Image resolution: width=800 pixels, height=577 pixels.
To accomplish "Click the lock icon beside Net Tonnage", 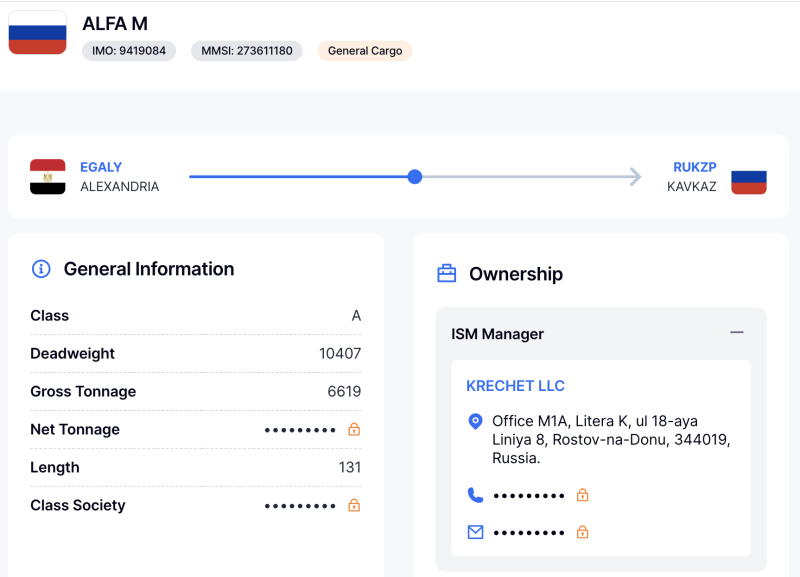I will [354, 430].
